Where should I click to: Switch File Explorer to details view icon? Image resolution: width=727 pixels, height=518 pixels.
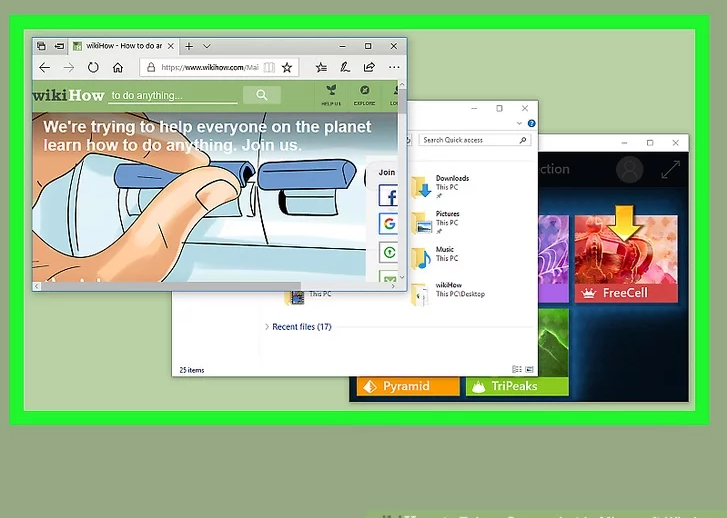pyautogui.click(x=517, y=370)
